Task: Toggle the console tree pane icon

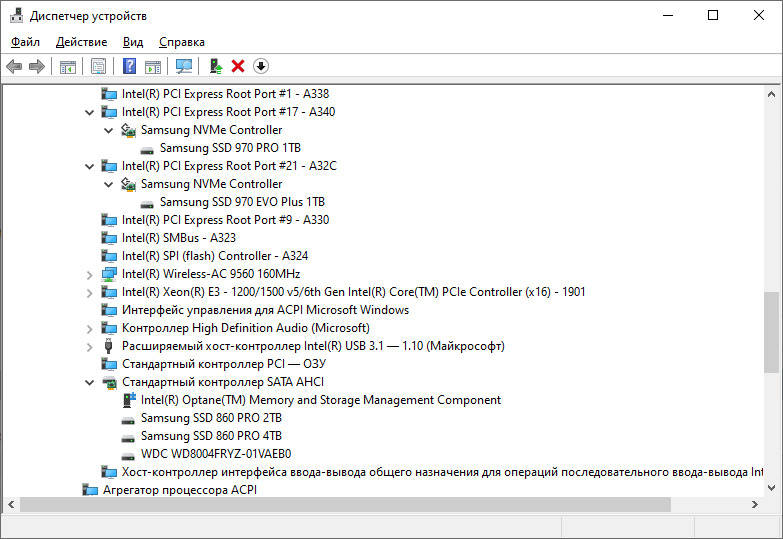Action: (x=68, y=66)
